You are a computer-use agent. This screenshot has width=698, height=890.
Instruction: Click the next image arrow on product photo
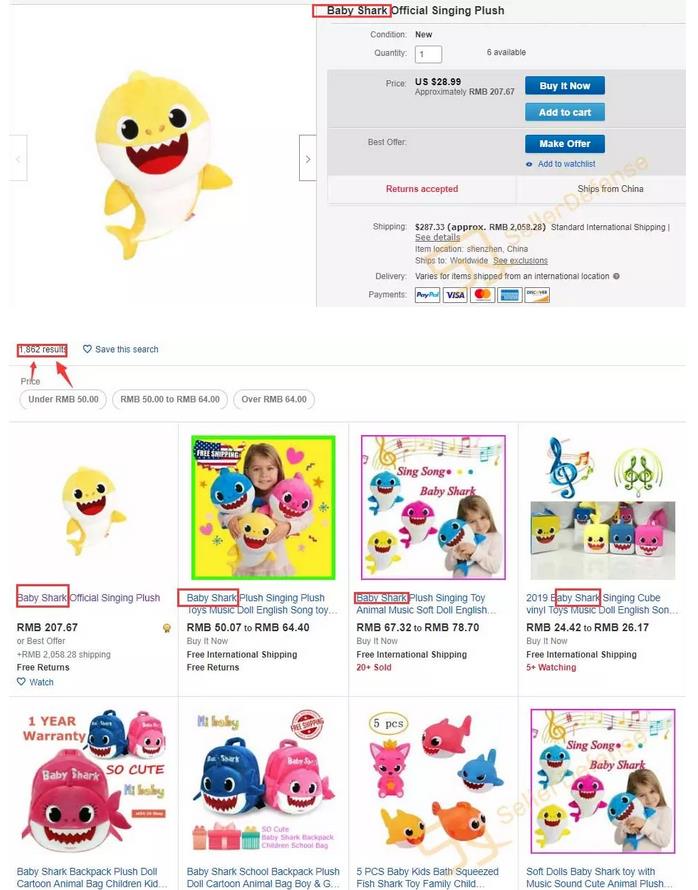[x=308, y=158]
